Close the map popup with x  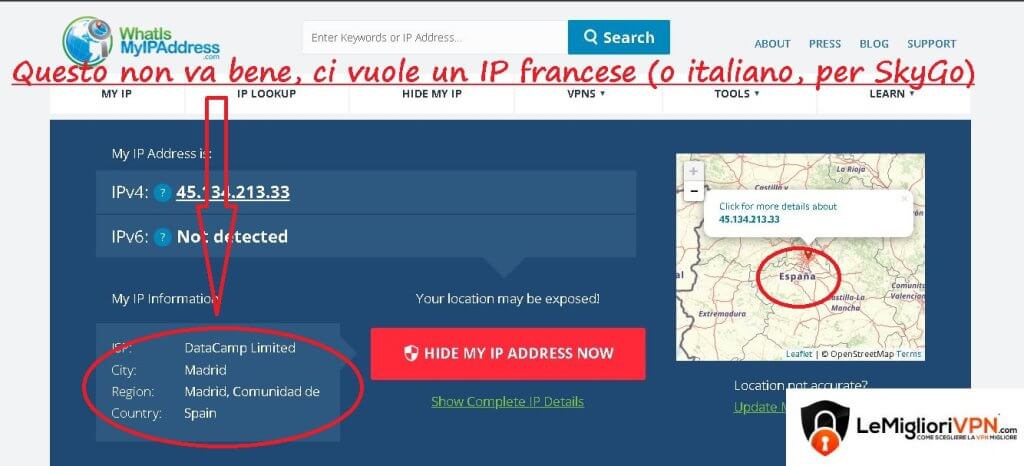click(x=904, y=198)
